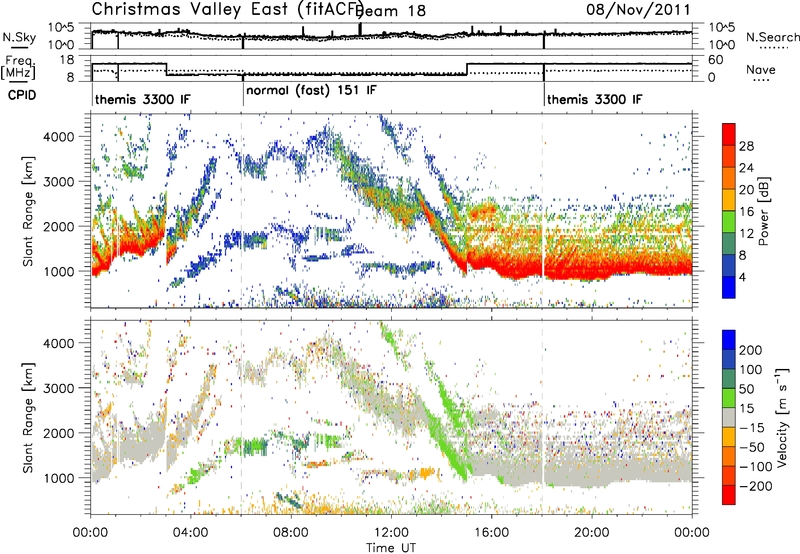Click the light green 15–50 Velocity color bar segment
This screenshot has width=800, height=554.
pos(729,398)
